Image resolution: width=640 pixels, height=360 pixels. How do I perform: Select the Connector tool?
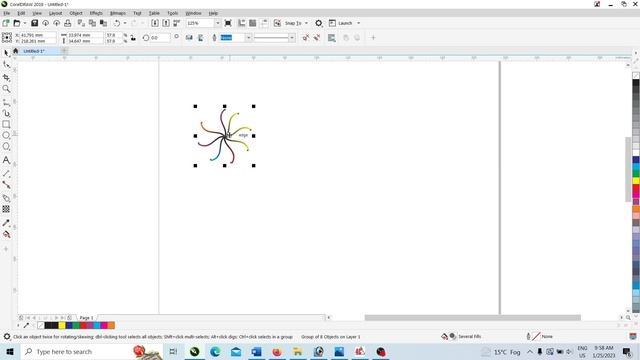point(6,185)
